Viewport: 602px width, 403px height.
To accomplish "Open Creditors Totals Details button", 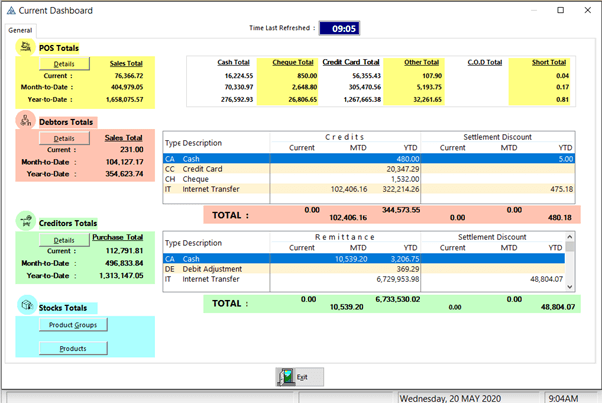I will (x=64, y=240).
